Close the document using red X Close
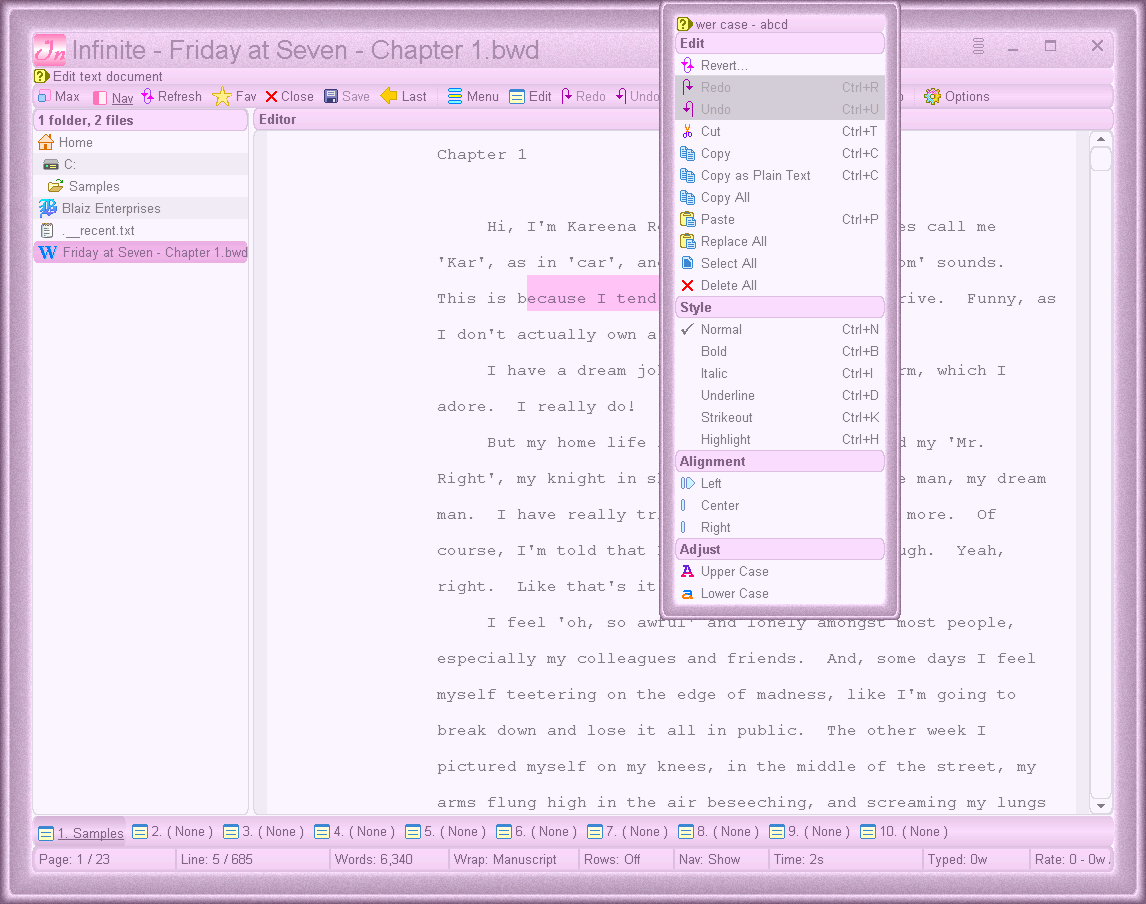Image resolution: width=1146 pixels, height=904 pixels. tap(289, 96)
